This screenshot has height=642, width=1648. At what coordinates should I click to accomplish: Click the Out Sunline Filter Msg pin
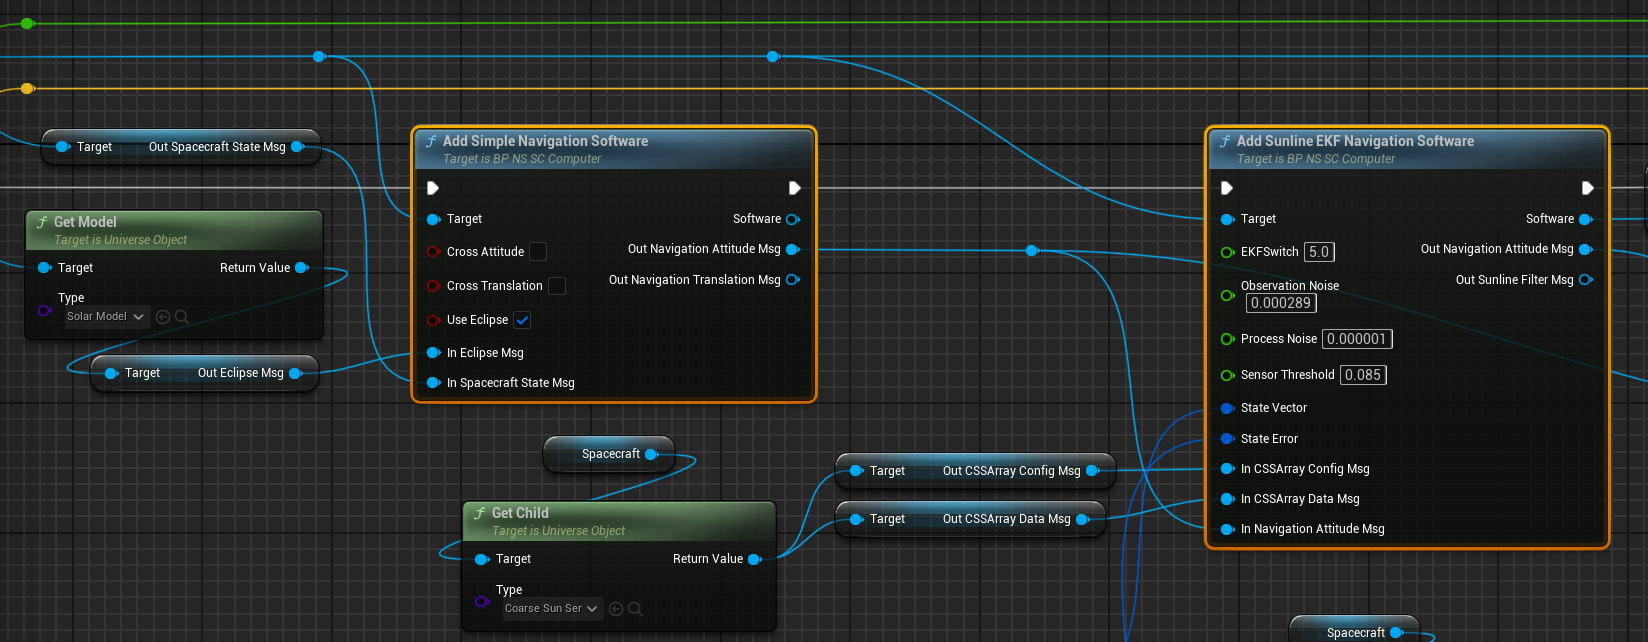[x=1585, y=280]
